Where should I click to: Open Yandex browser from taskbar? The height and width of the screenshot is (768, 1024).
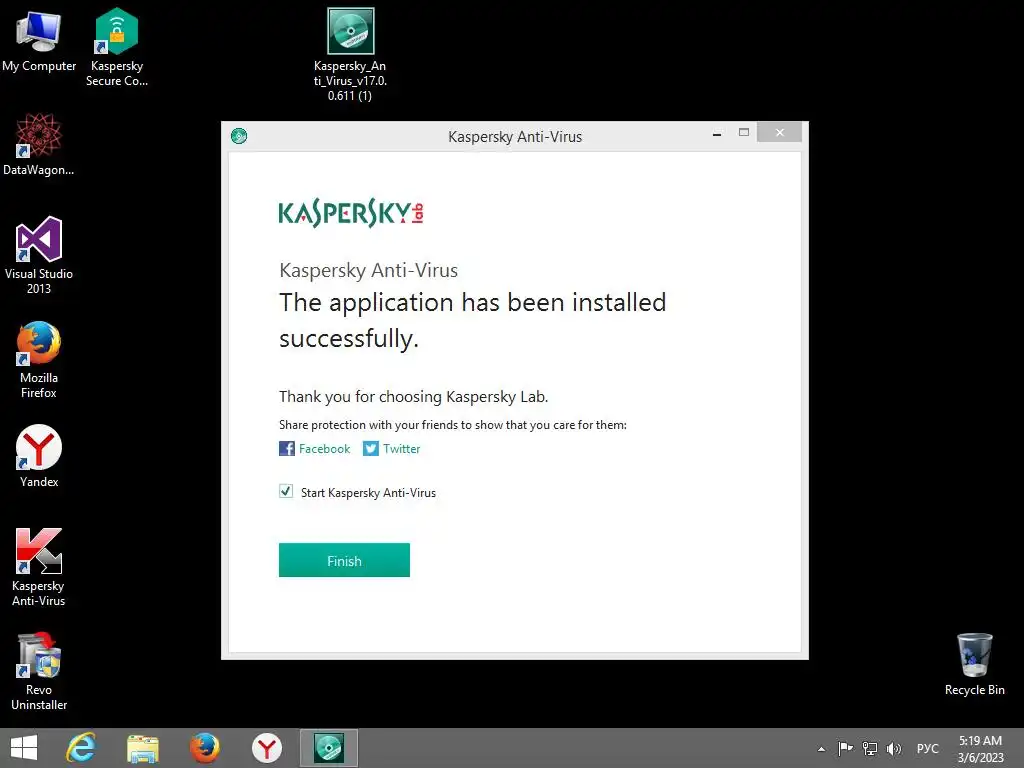coord(266,748)
